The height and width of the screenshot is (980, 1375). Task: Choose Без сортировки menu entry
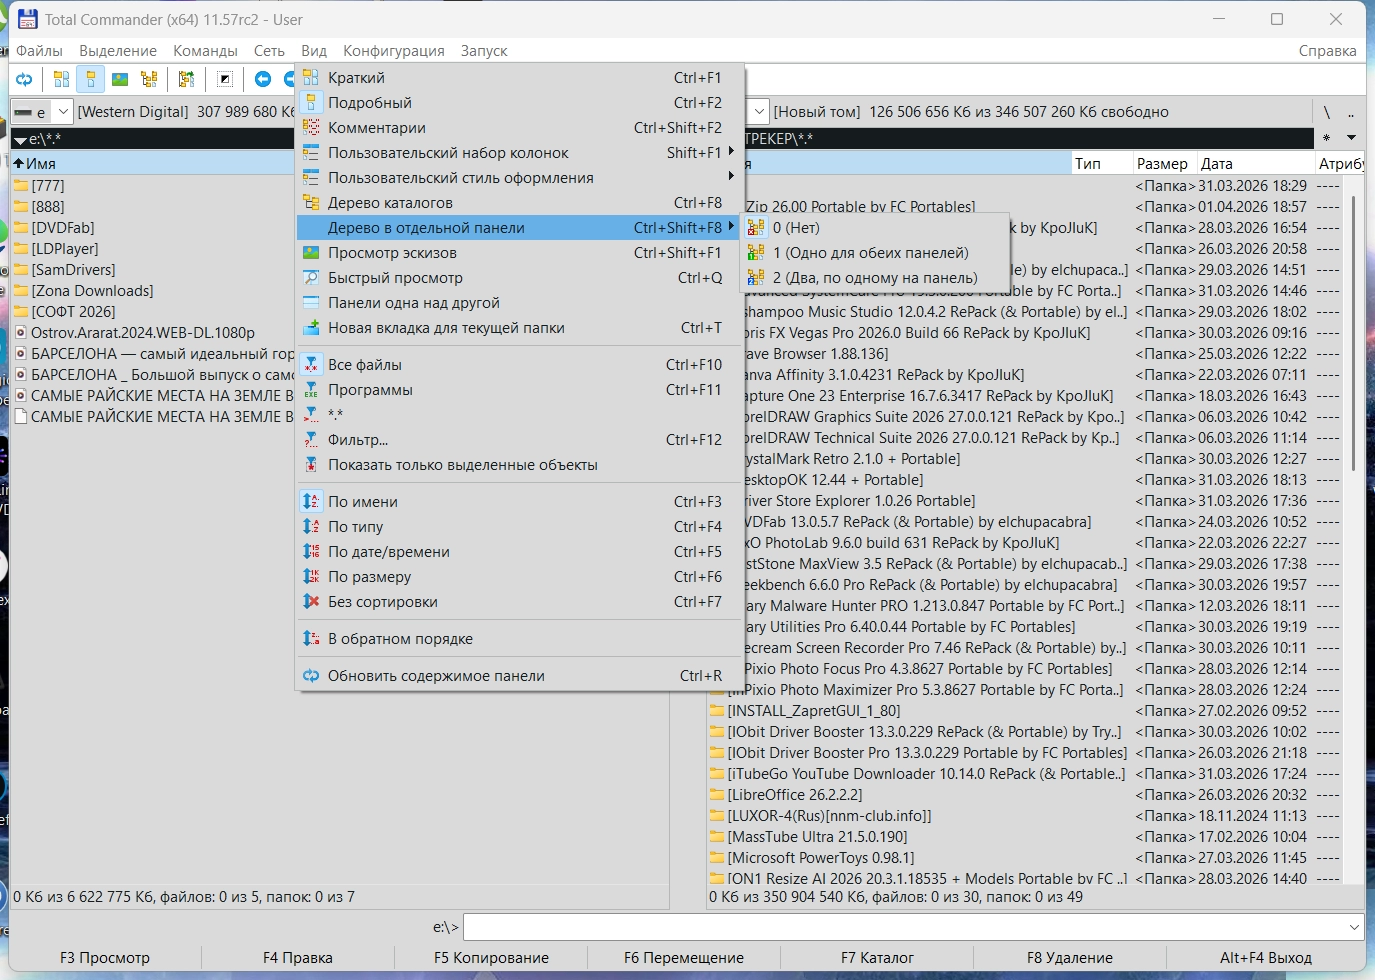(520, 602)
